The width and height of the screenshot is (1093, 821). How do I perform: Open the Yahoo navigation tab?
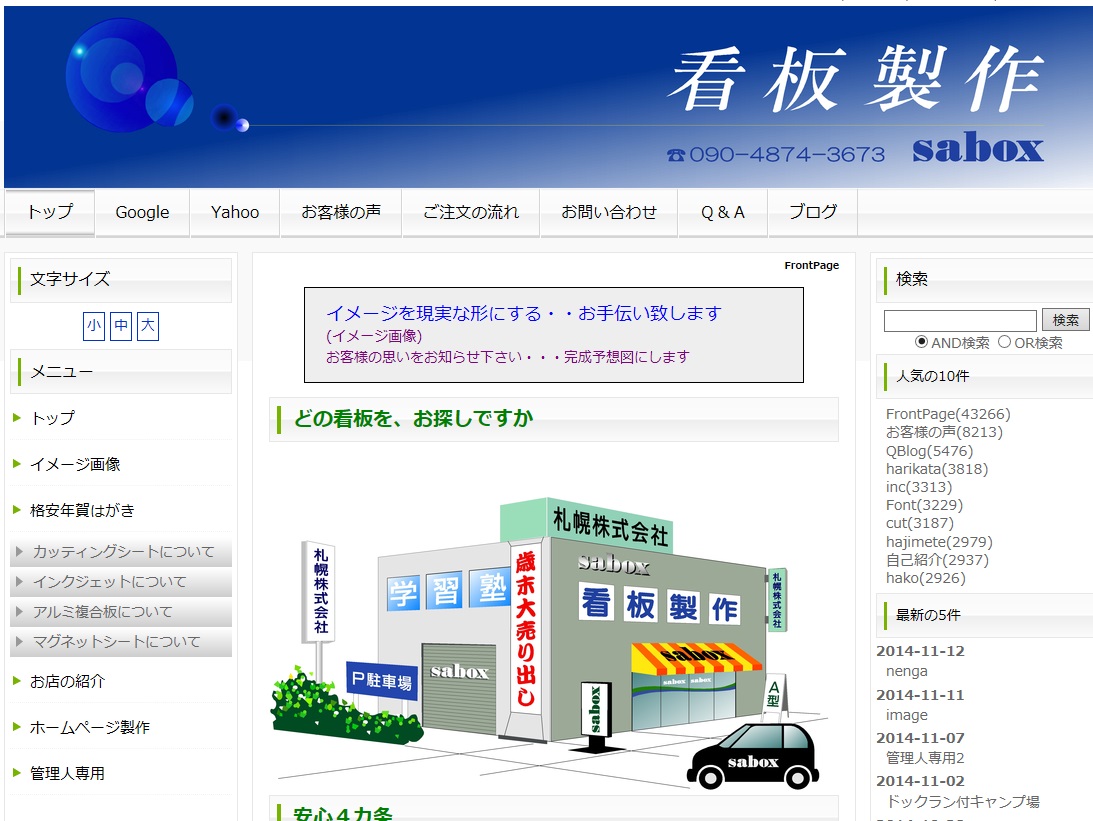point(235,212)
